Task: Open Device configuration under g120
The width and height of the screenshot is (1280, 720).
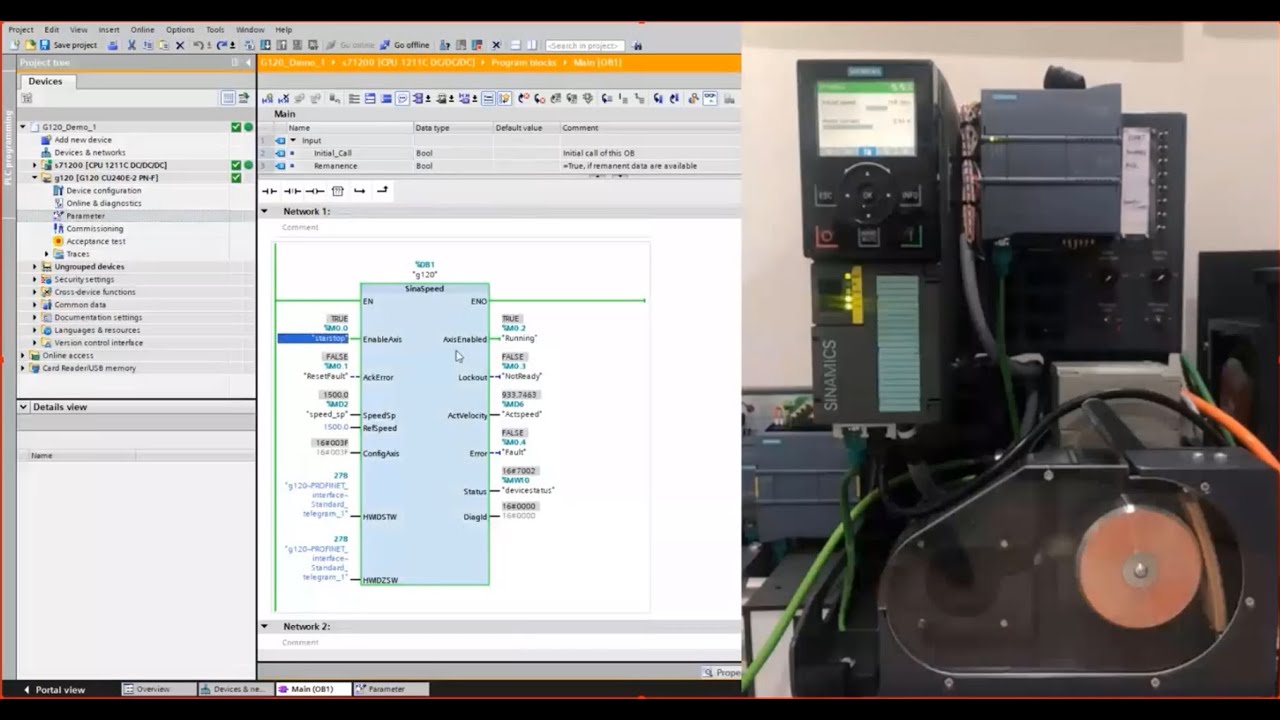Action: [103, 190]
